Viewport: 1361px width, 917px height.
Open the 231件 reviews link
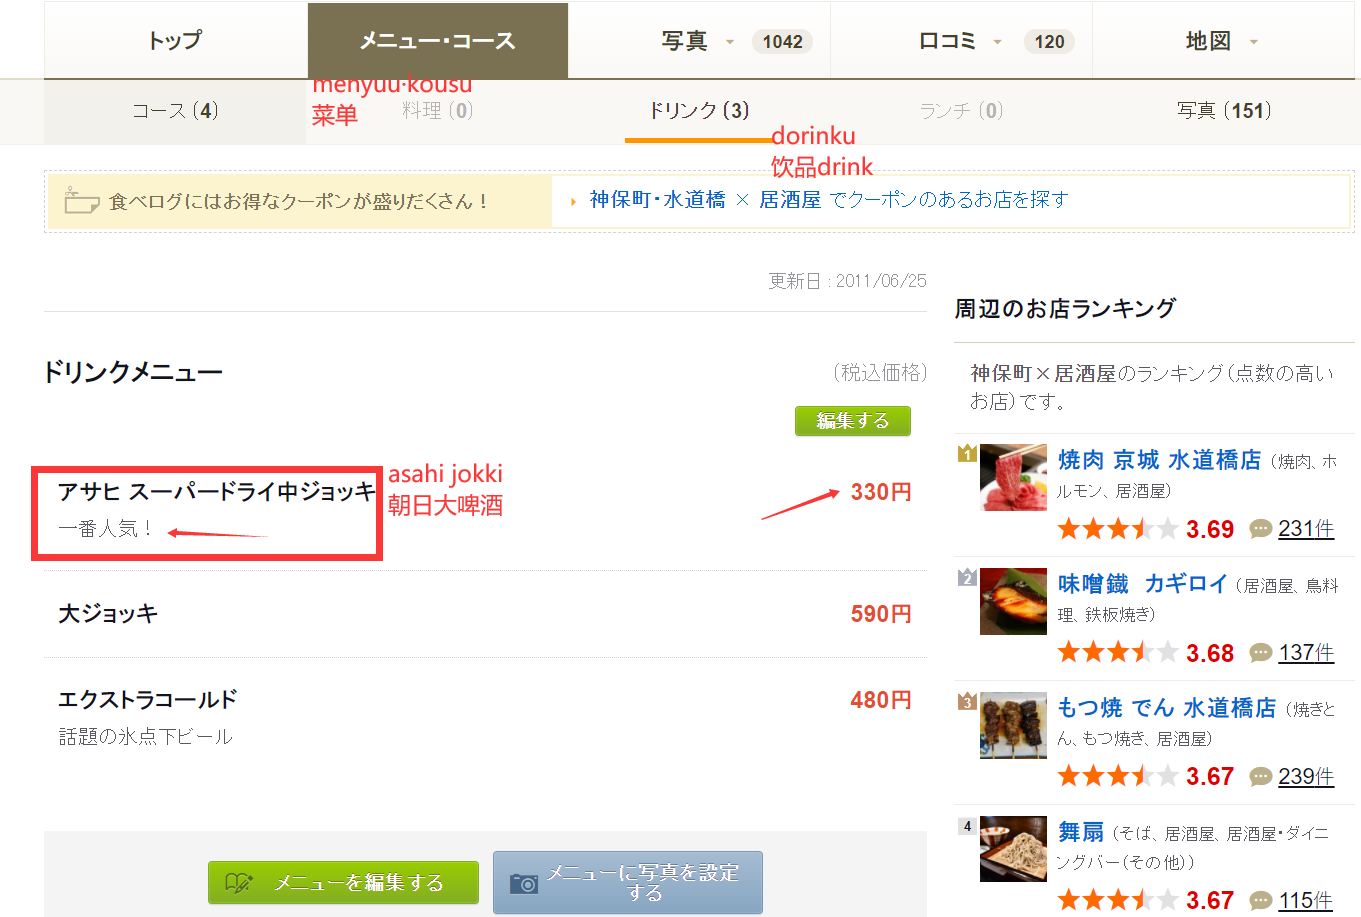pyautogui.click(x=1306, y=529)
